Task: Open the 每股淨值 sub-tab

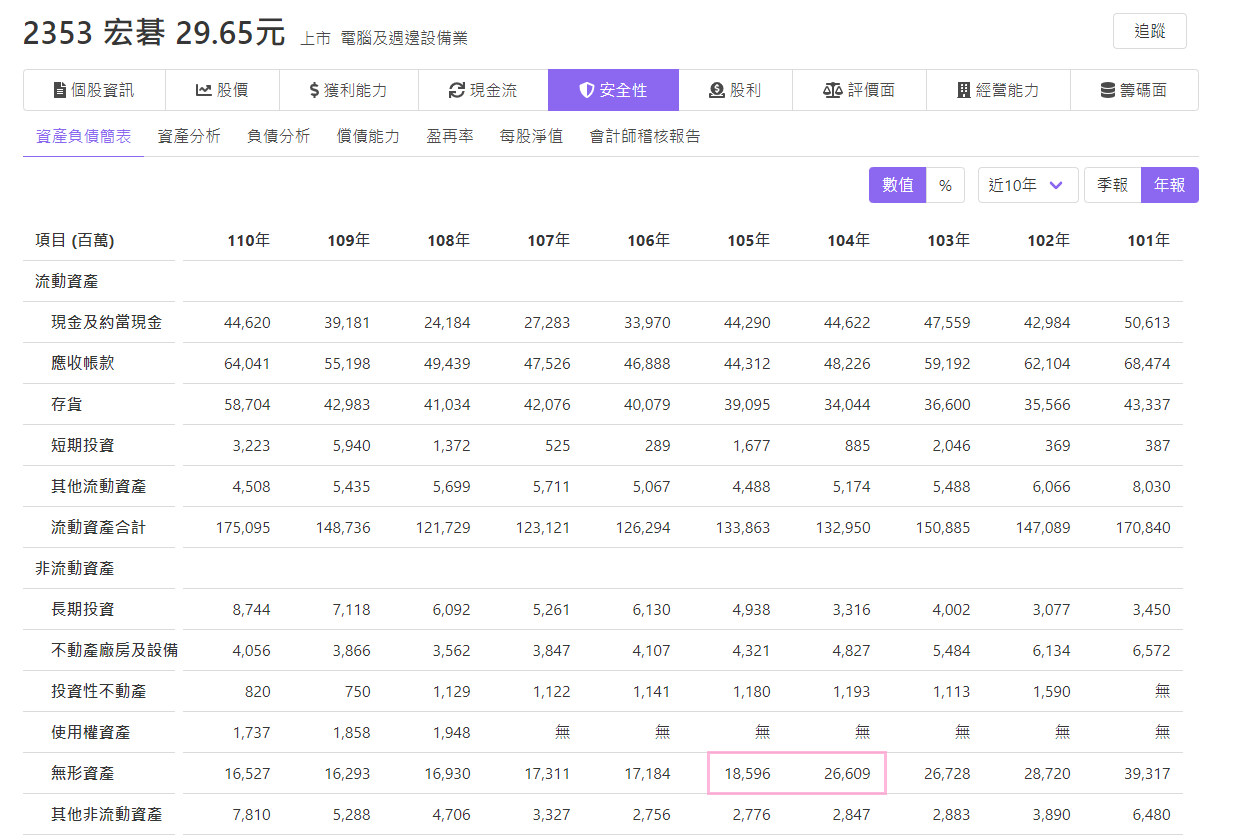Action: tap(531, 136)
